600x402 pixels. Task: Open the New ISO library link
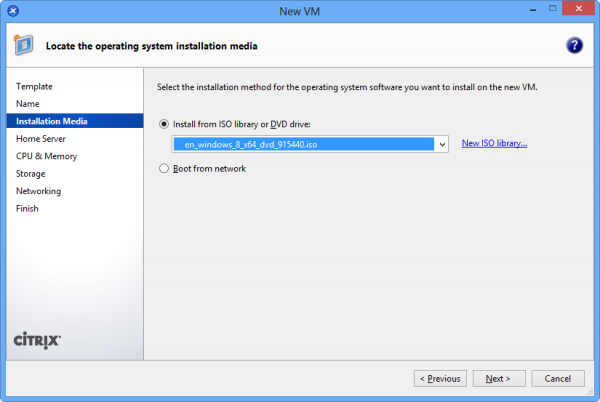(x=494, y=143)
